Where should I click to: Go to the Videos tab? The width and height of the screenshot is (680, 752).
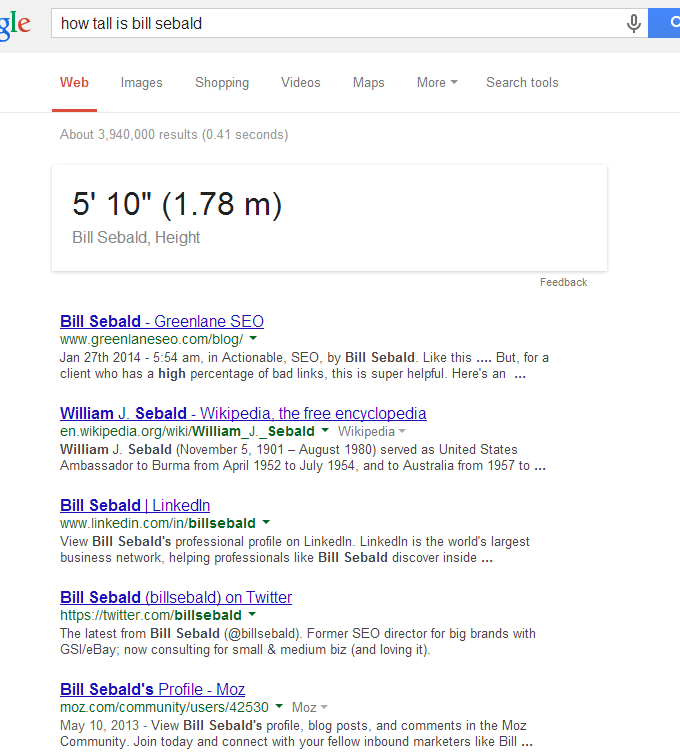301,82
